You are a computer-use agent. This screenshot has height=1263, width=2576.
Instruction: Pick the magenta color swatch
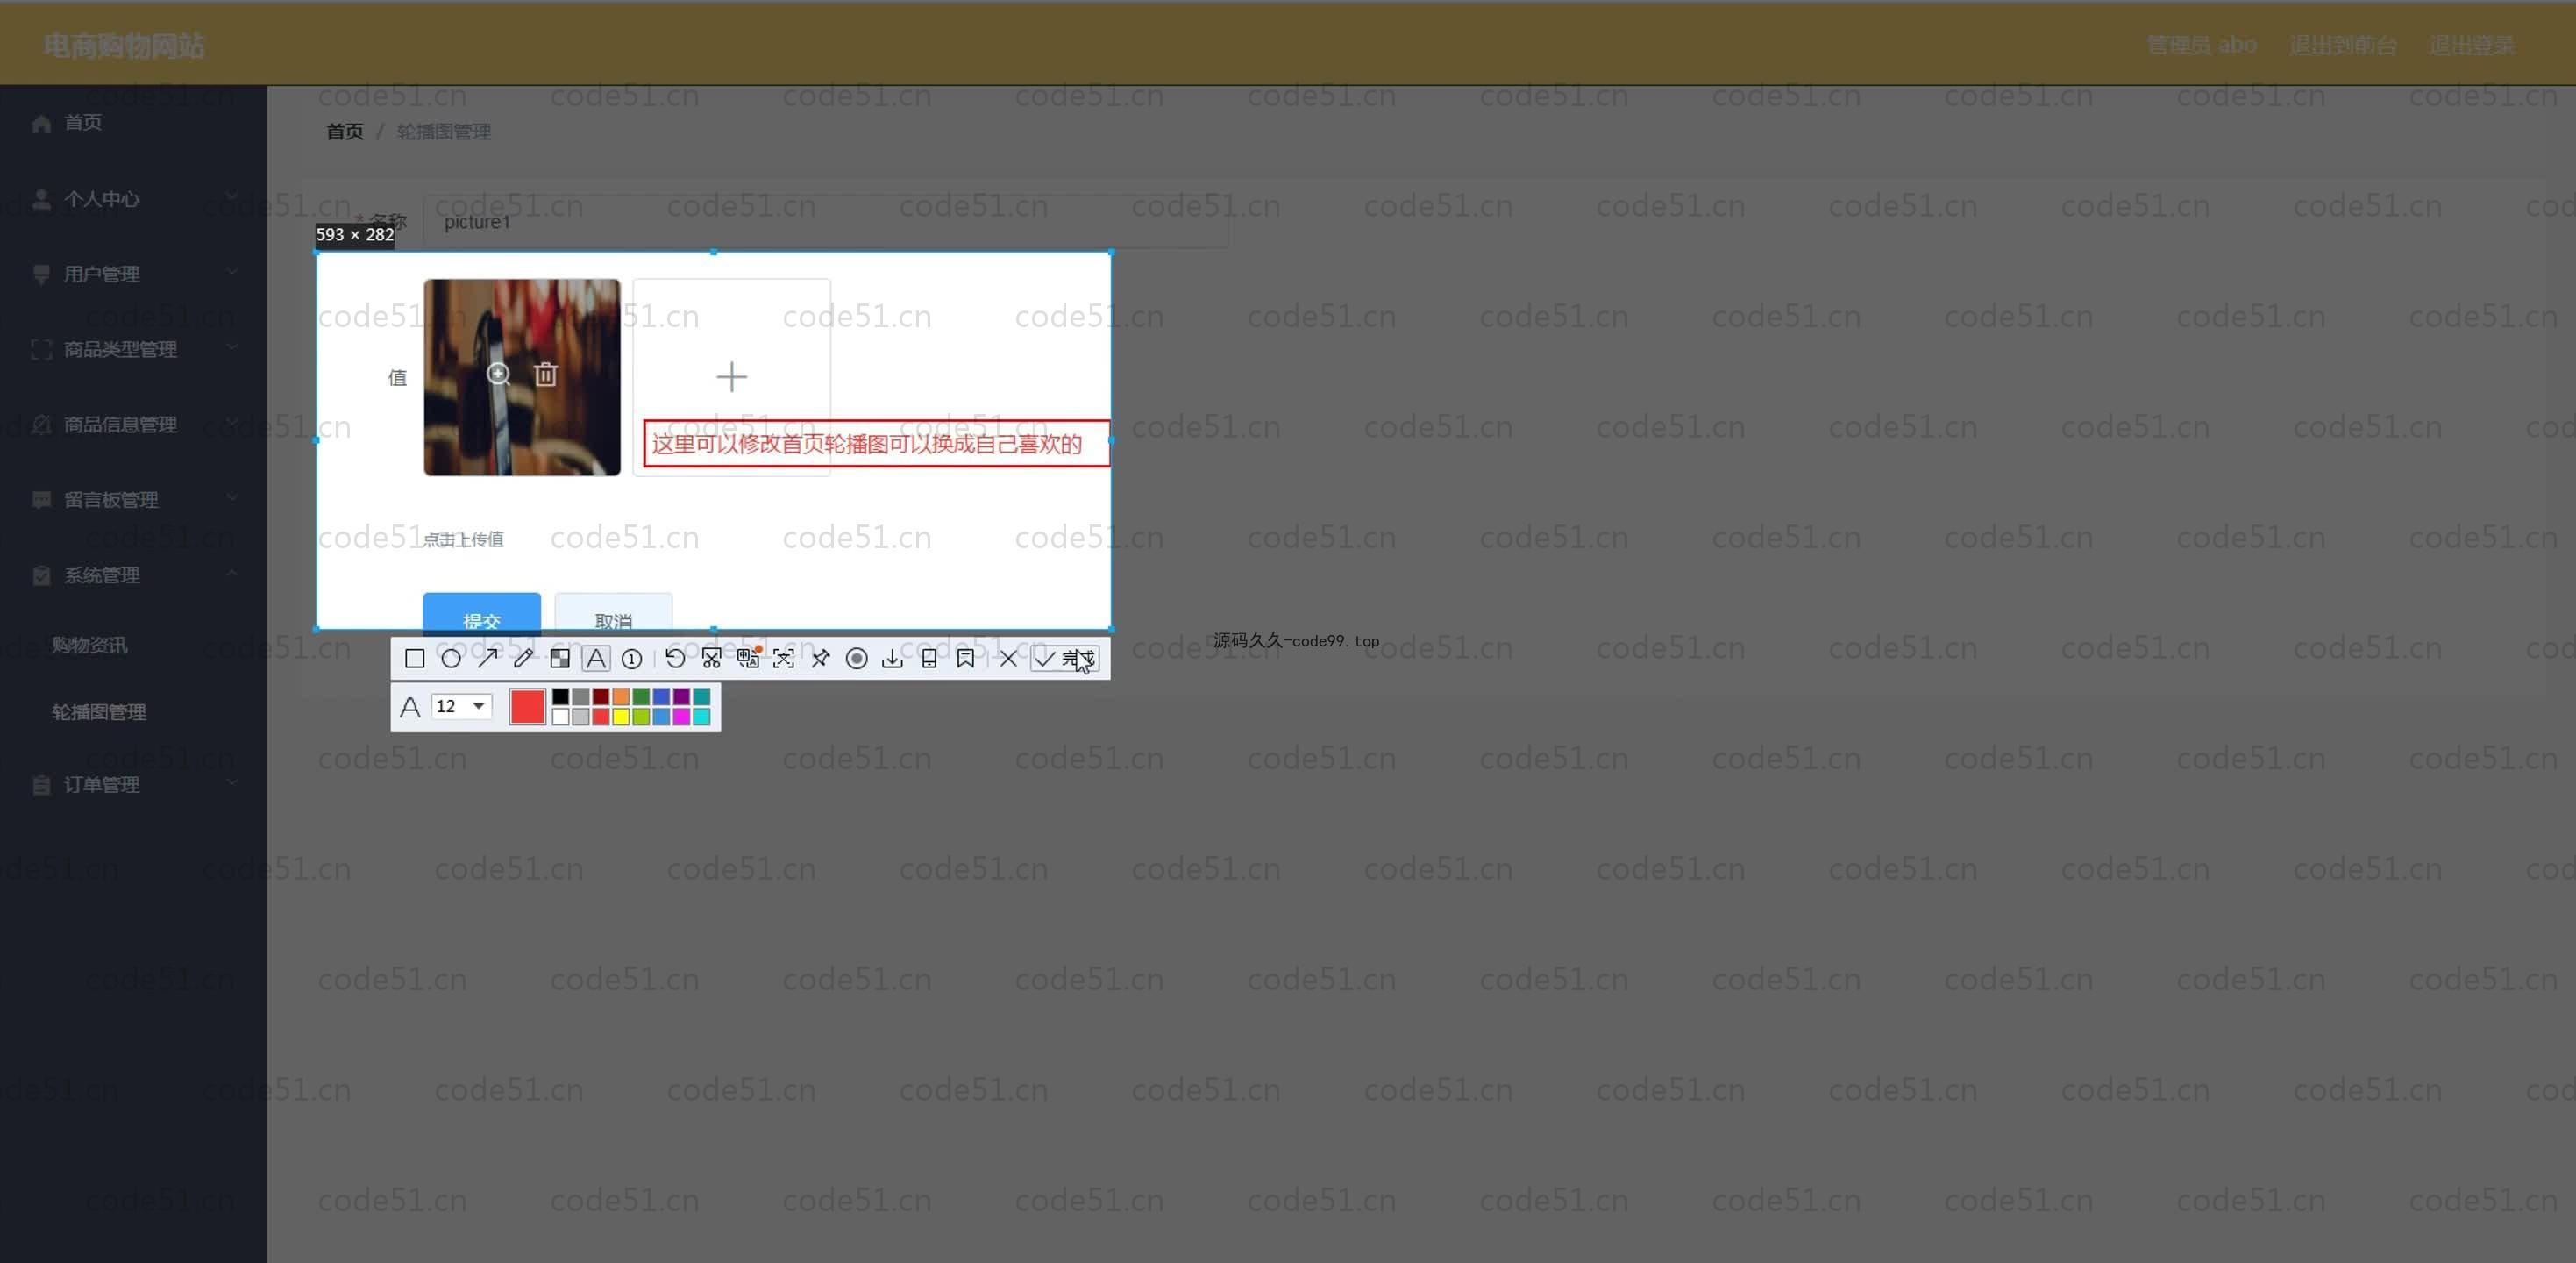[x=681, y=716]
